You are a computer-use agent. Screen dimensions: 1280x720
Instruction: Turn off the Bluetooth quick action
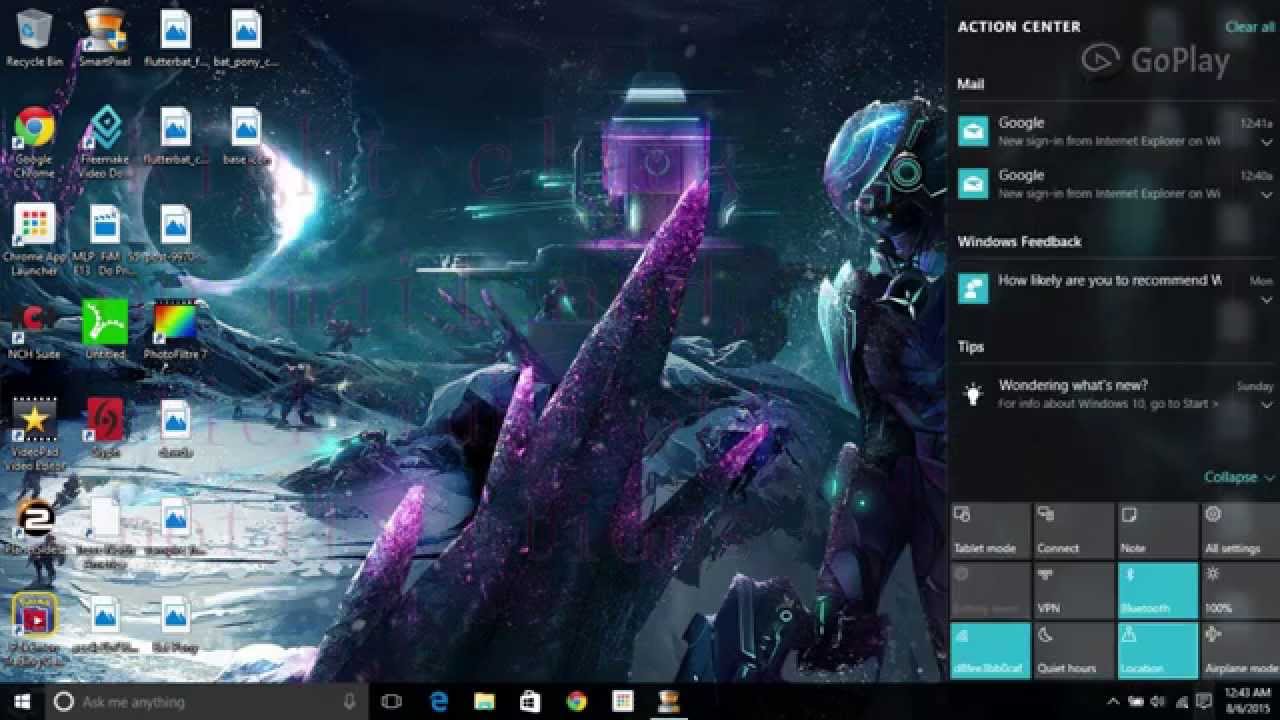pos(1158,590)
